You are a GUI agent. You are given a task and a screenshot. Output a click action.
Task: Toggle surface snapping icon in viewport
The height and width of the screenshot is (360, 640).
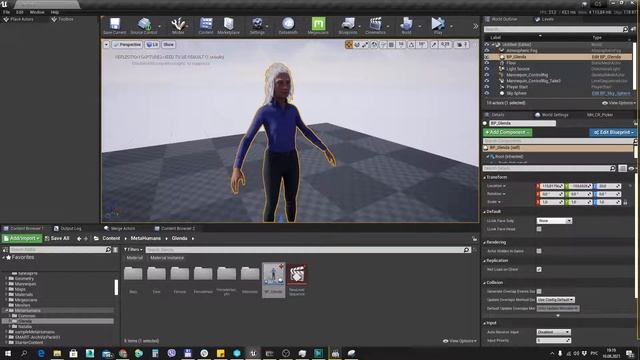pyautogui.click(x=383, y=44)
